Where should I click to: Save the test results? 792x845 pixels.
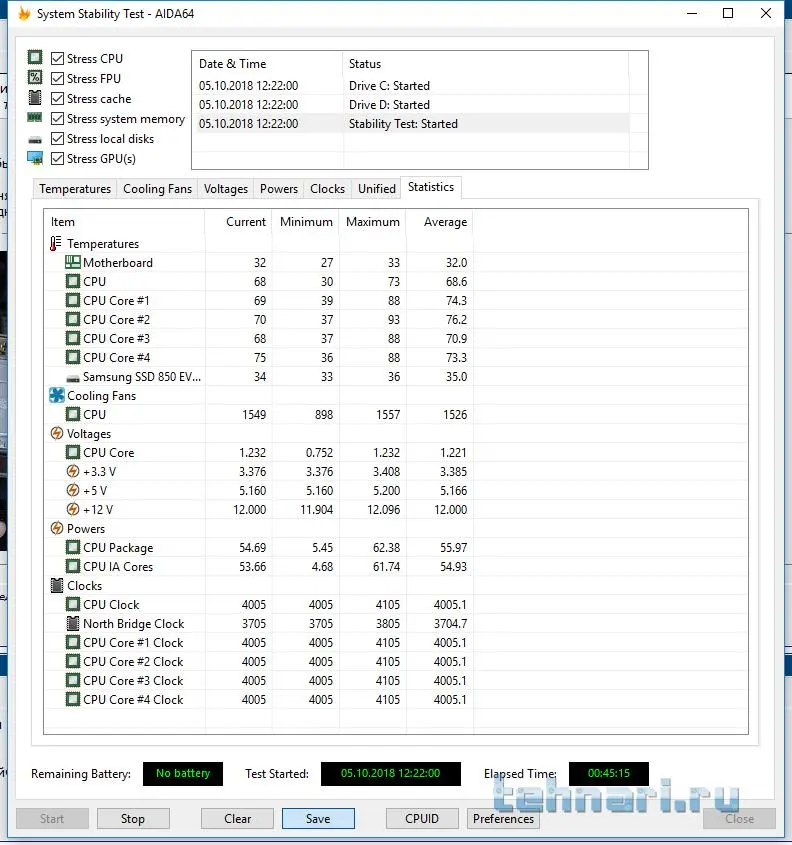point(318,819)
